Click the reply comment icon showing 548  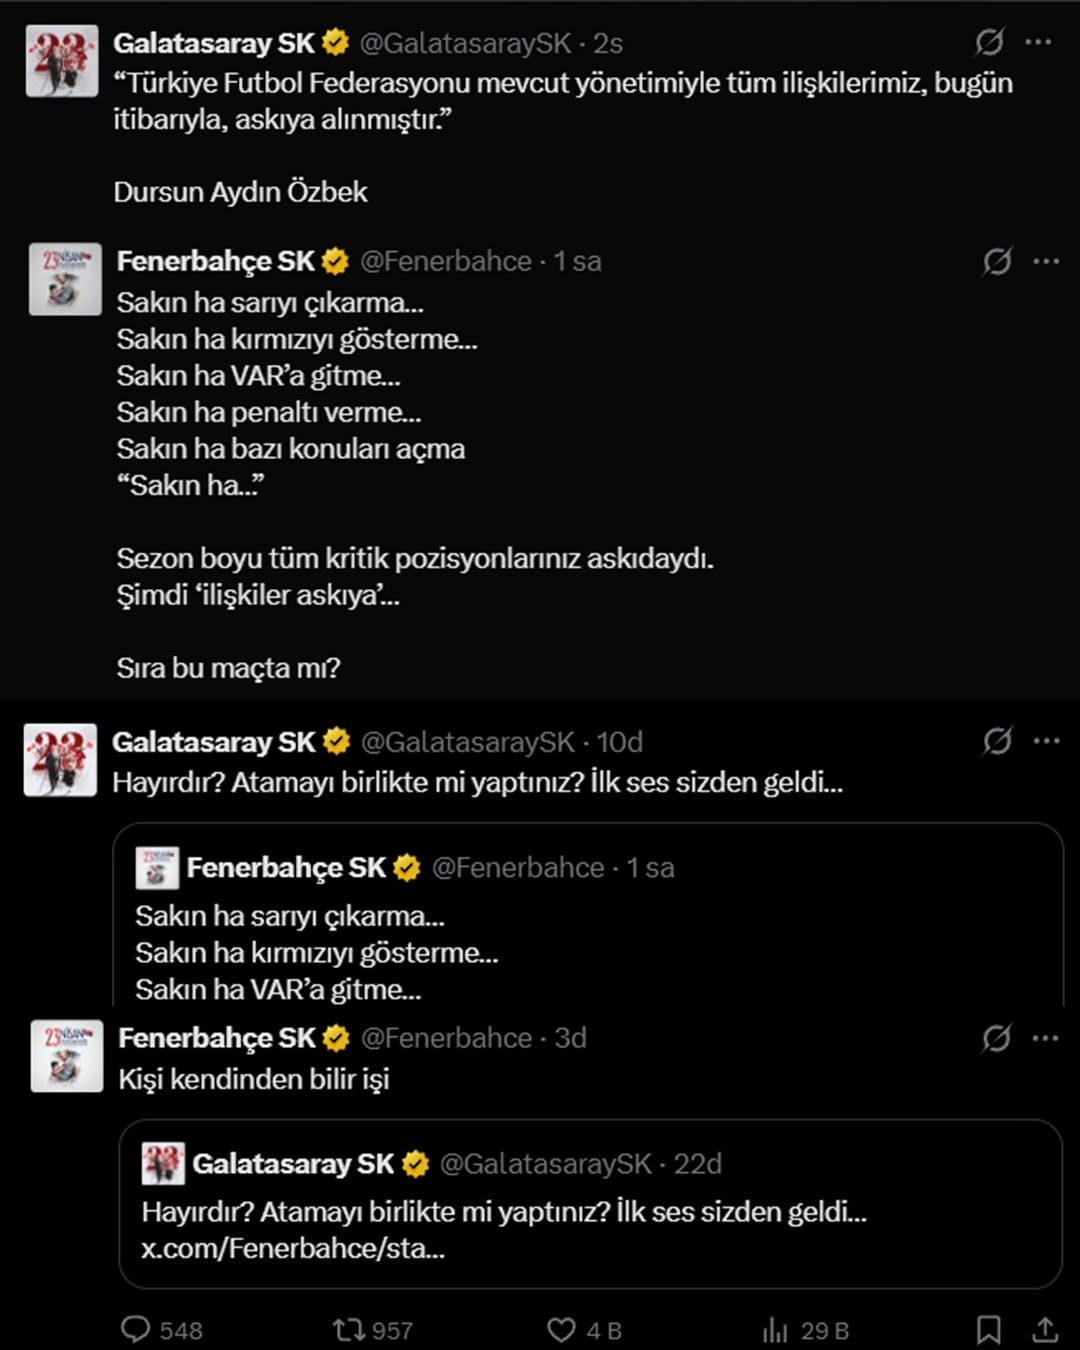point(135,1329)
